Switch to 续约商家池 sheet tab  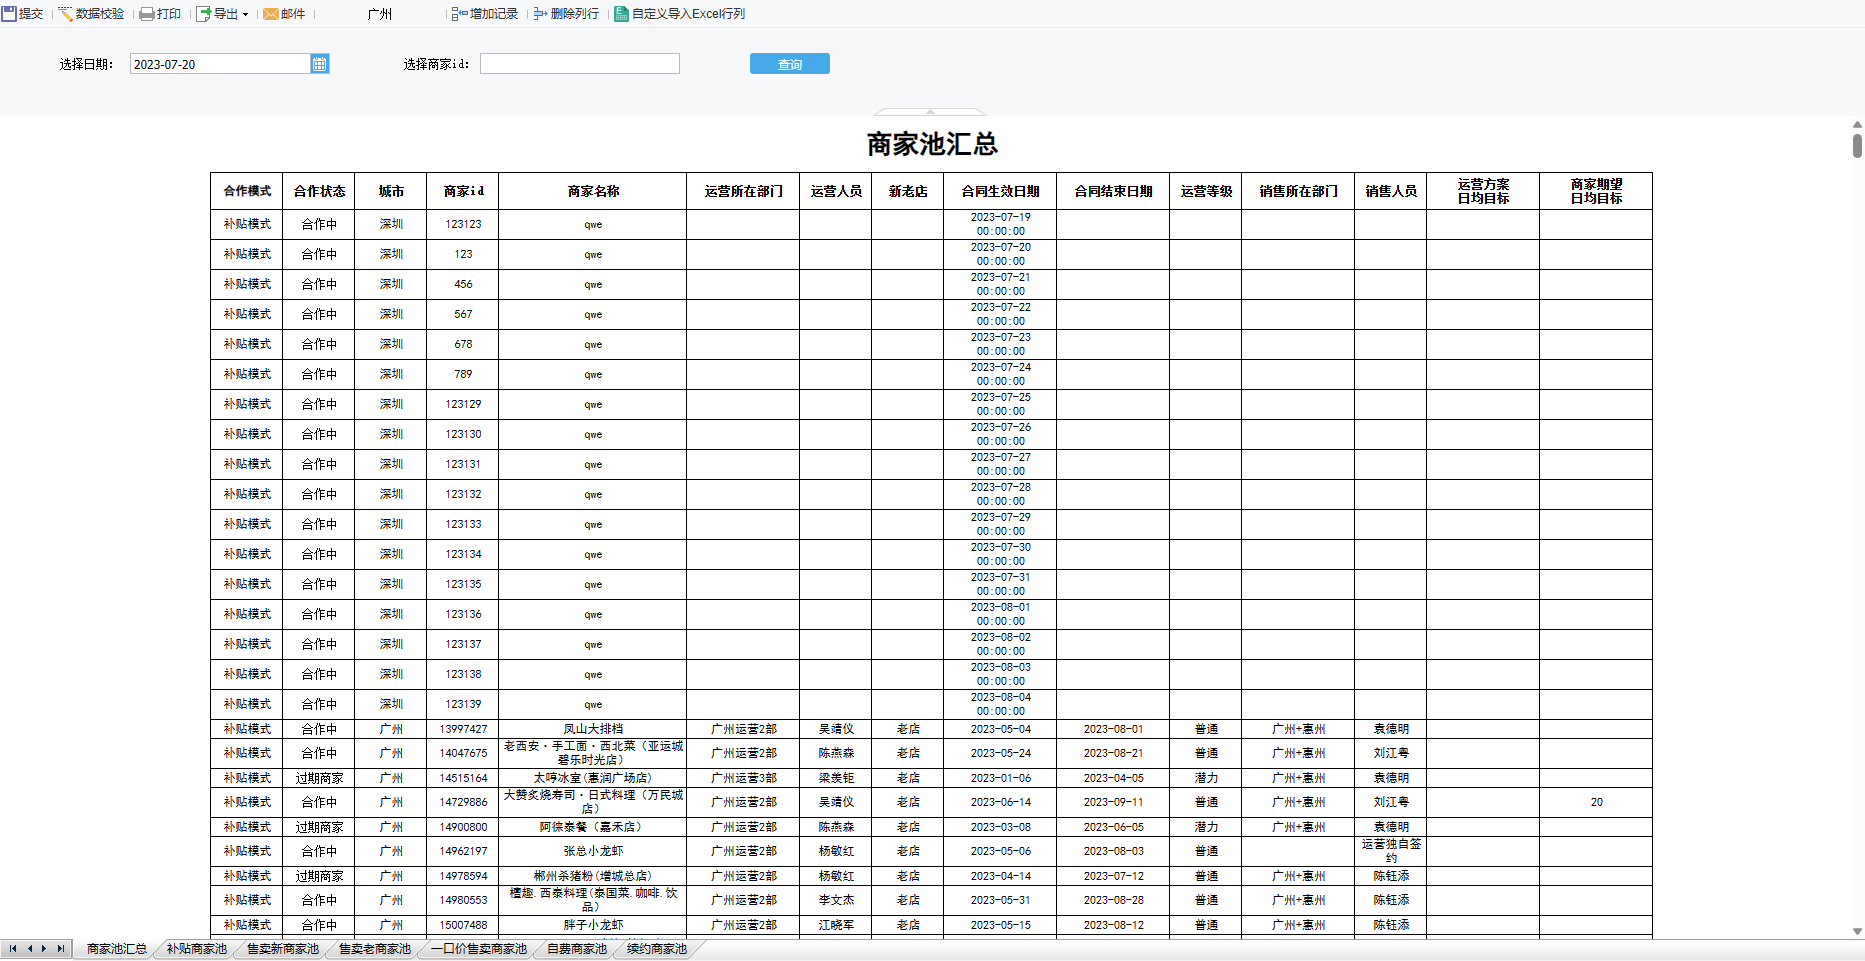click(x=656, y=949)
